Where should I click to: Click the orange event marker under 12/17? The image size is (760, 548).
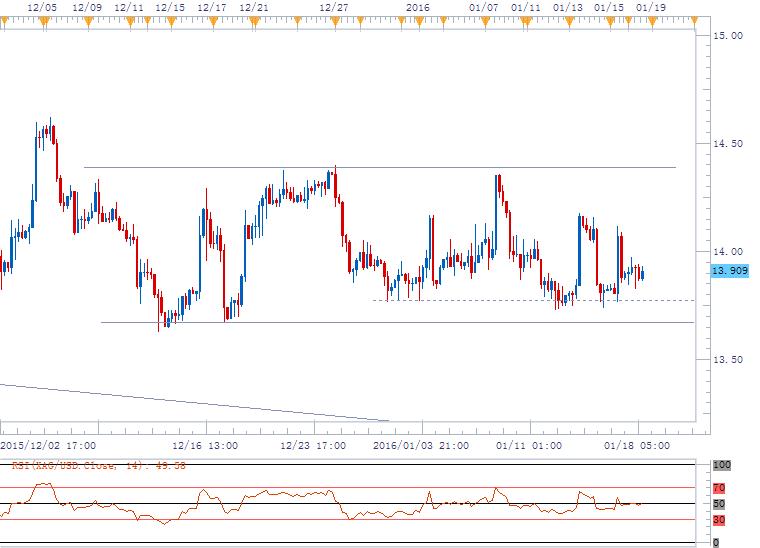[x=213, y=21]
